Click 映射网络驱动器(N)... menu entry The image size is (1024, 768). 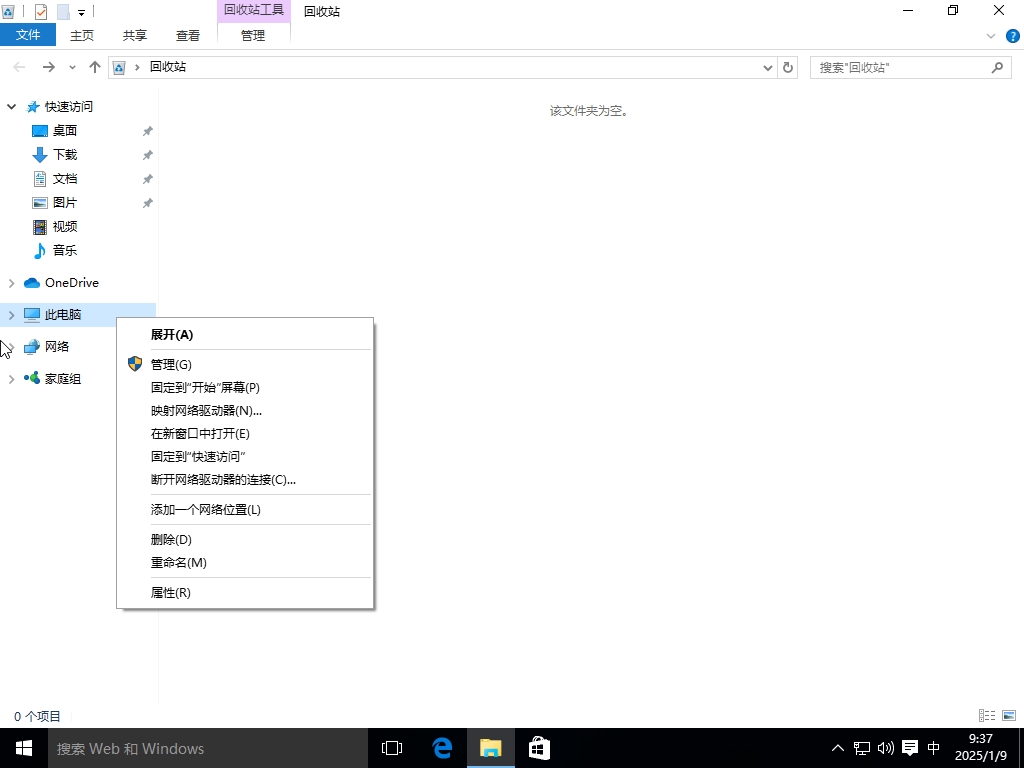(206, 411)
